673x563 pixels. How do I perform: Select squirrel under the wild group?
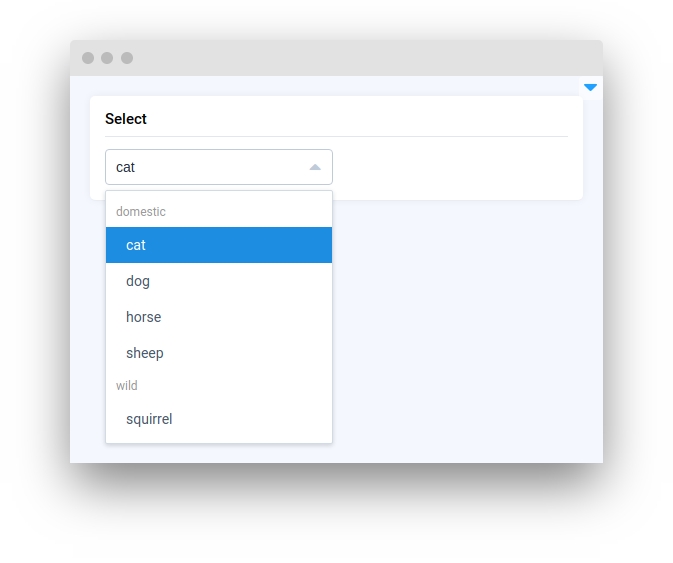(x=219, y=419)
